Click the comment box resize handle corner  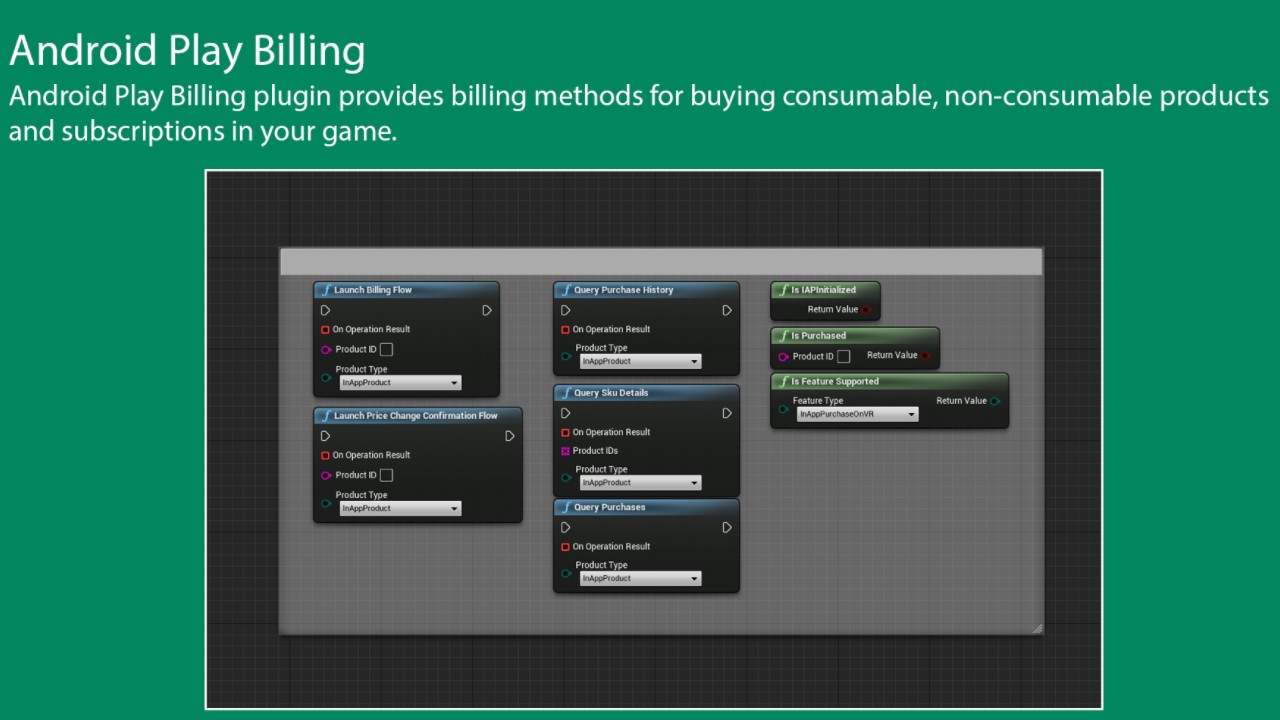(1037, 628)
